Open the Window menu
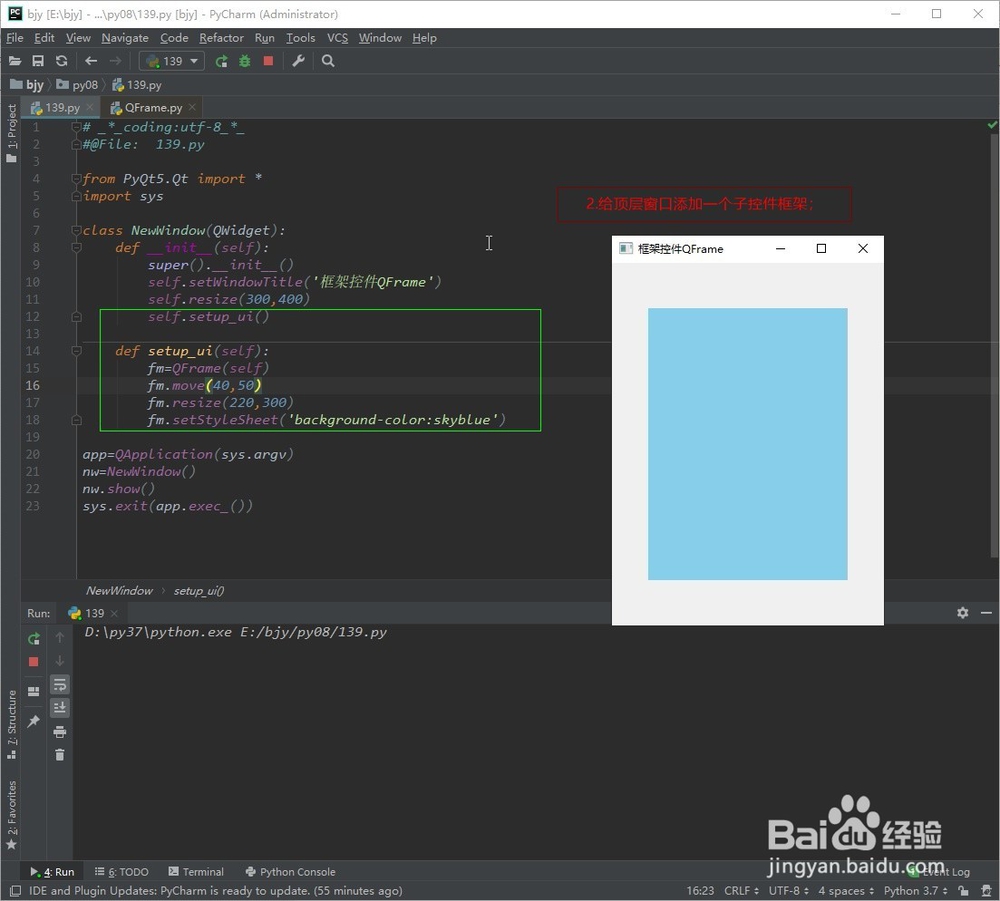This screenshot has height=901, width=1000. click(380, 38)
